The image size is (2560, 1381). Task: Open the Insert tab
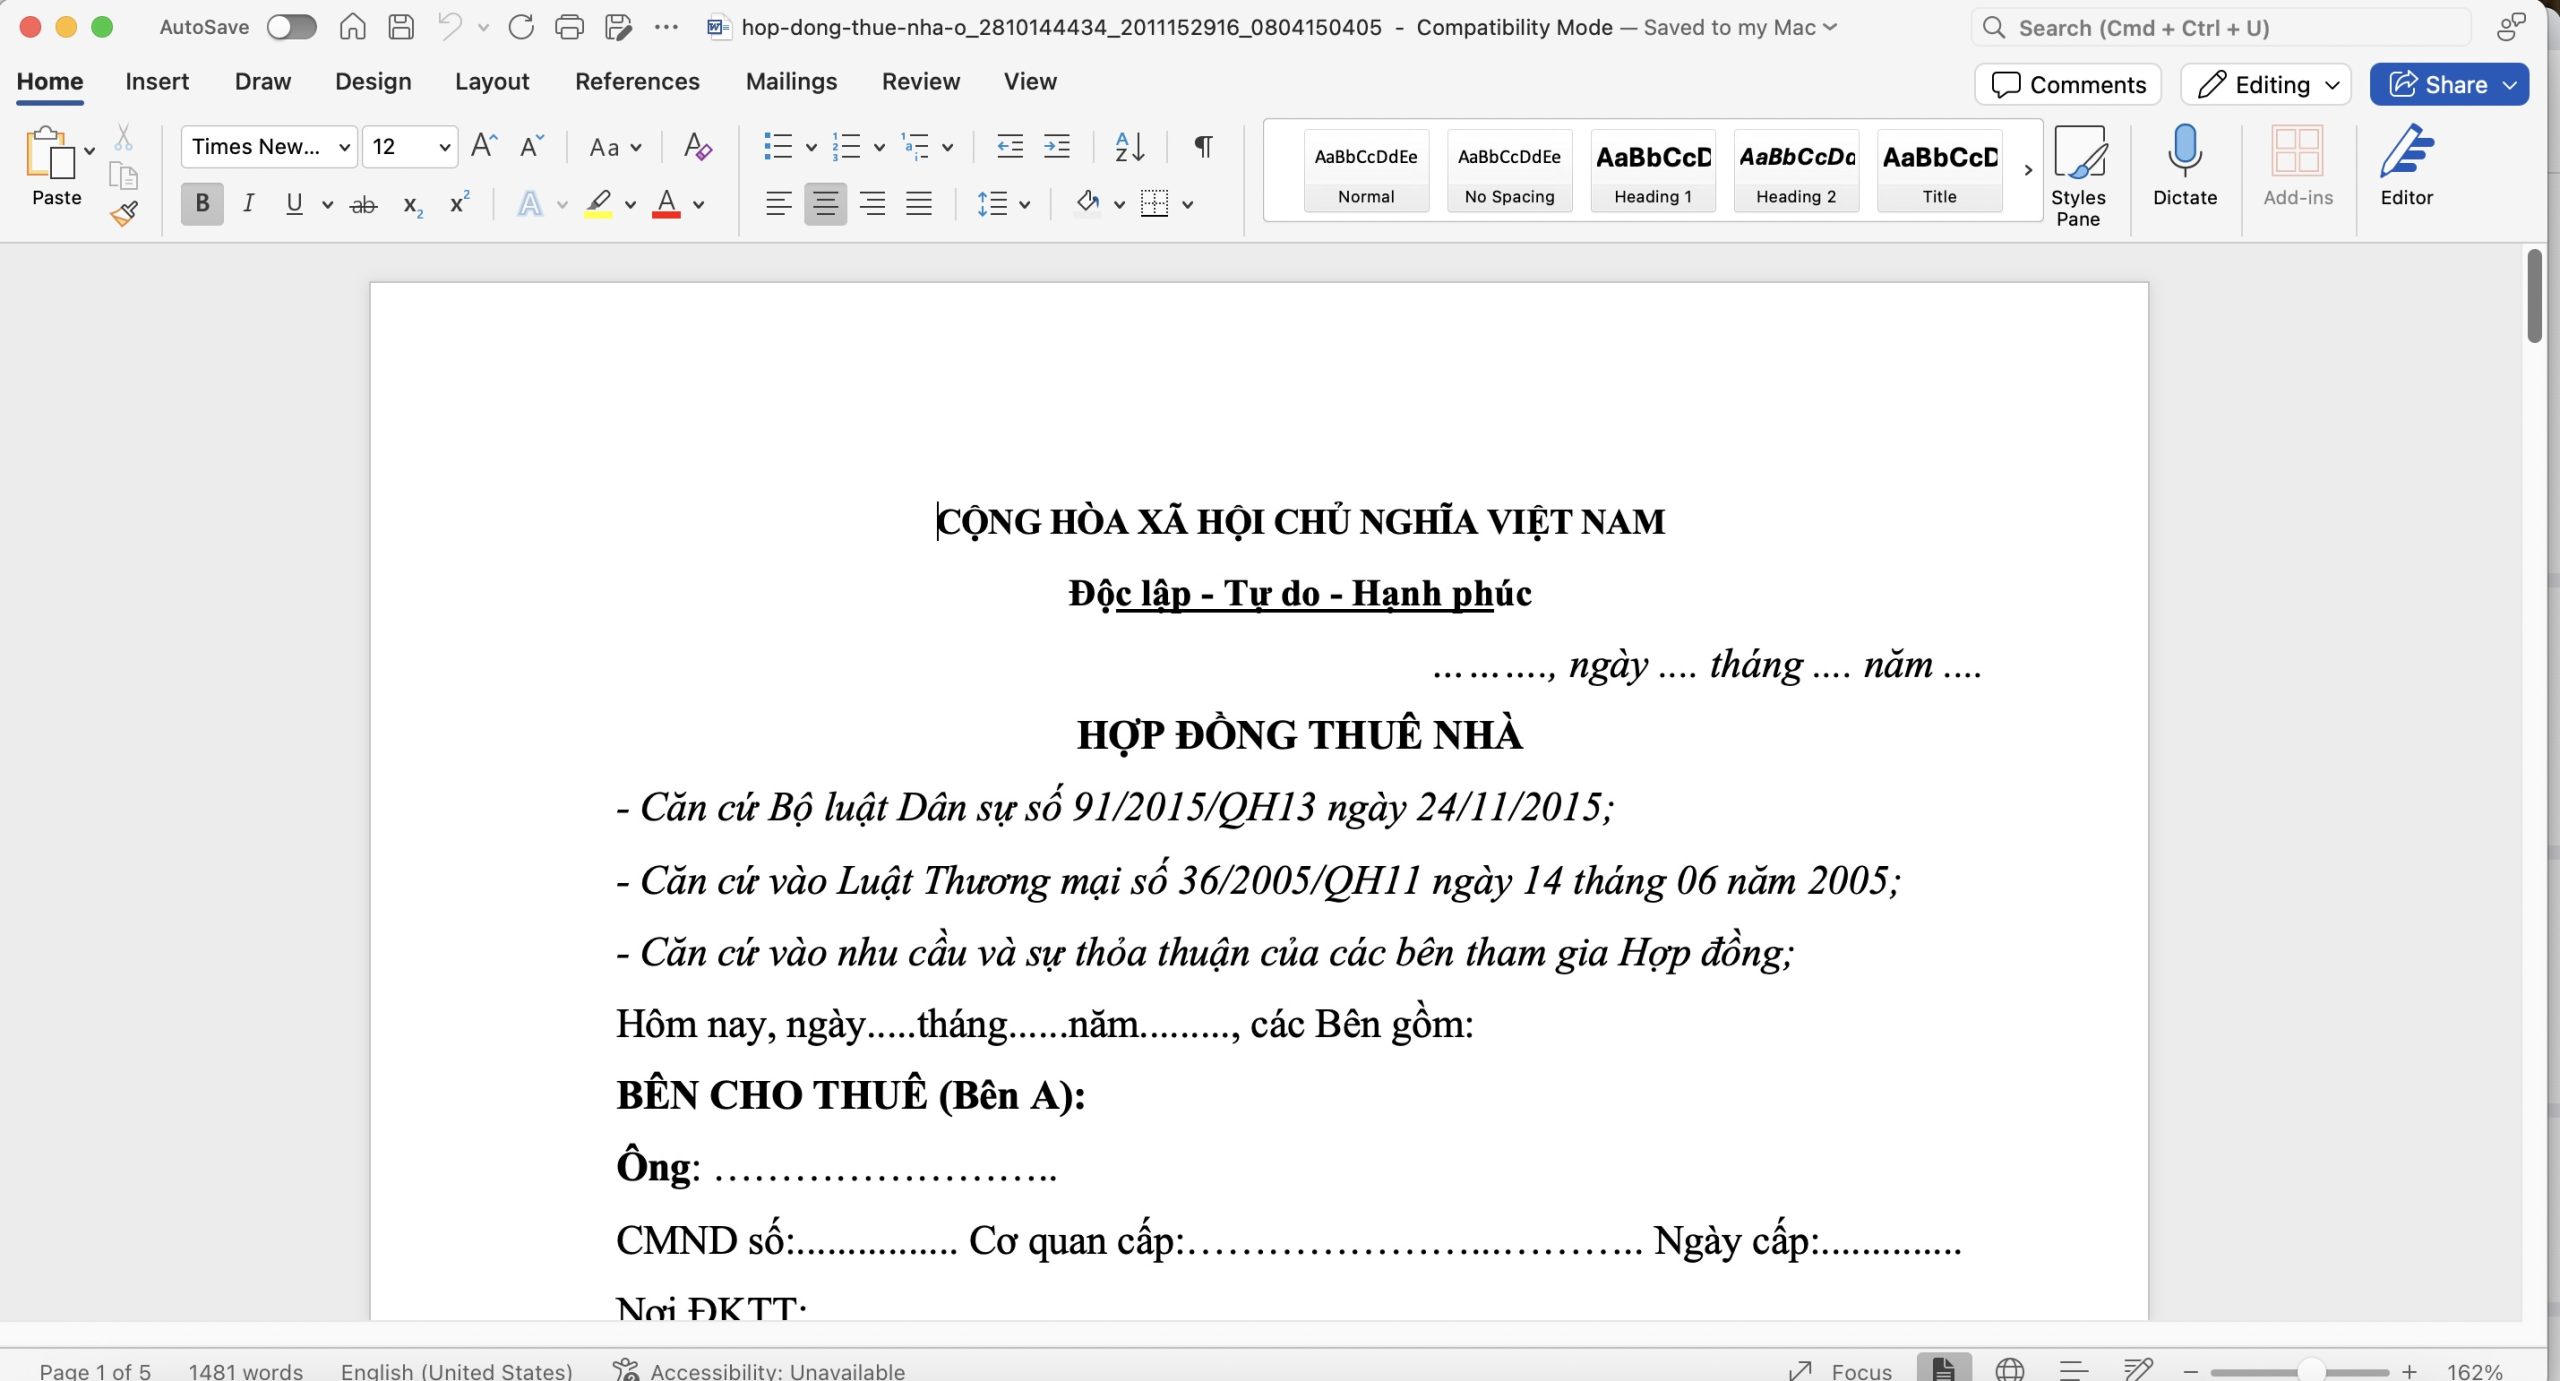pyautogui.click(x=157, y=82)
